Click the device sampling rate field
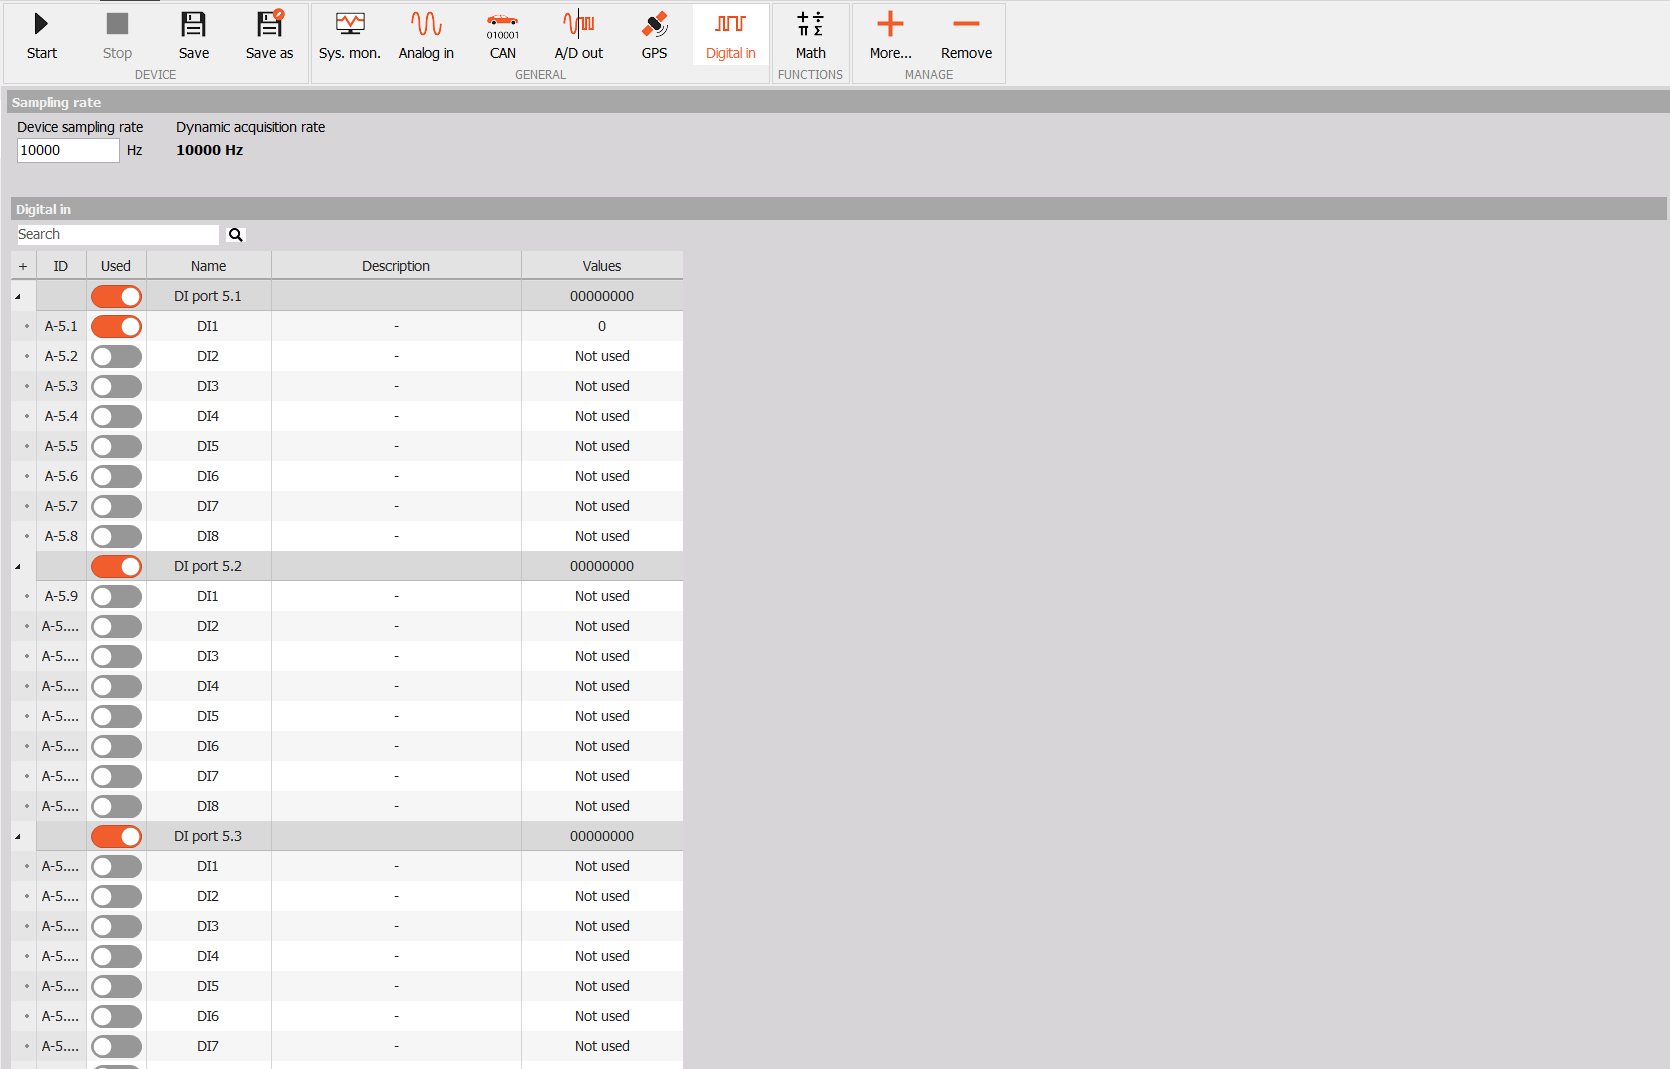 tap(68, 150)
